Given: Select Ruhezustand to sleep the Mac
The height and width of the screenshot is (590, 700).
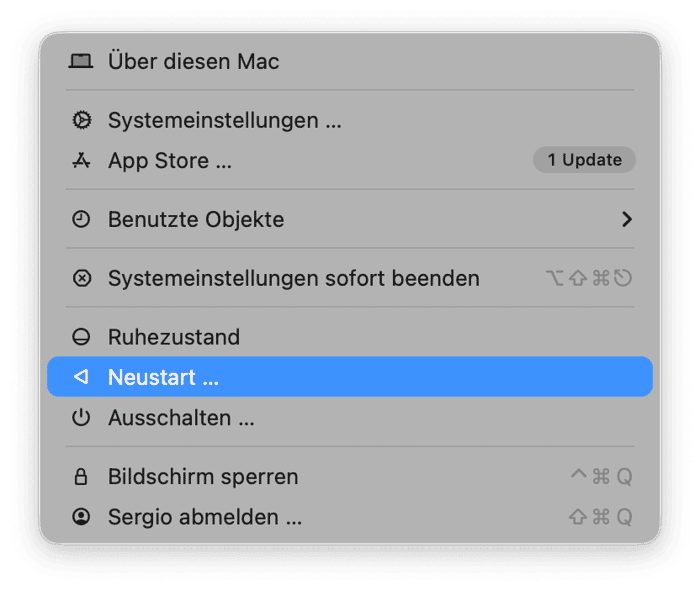Looking at the screenshot, I should click(x=174, y=337).
